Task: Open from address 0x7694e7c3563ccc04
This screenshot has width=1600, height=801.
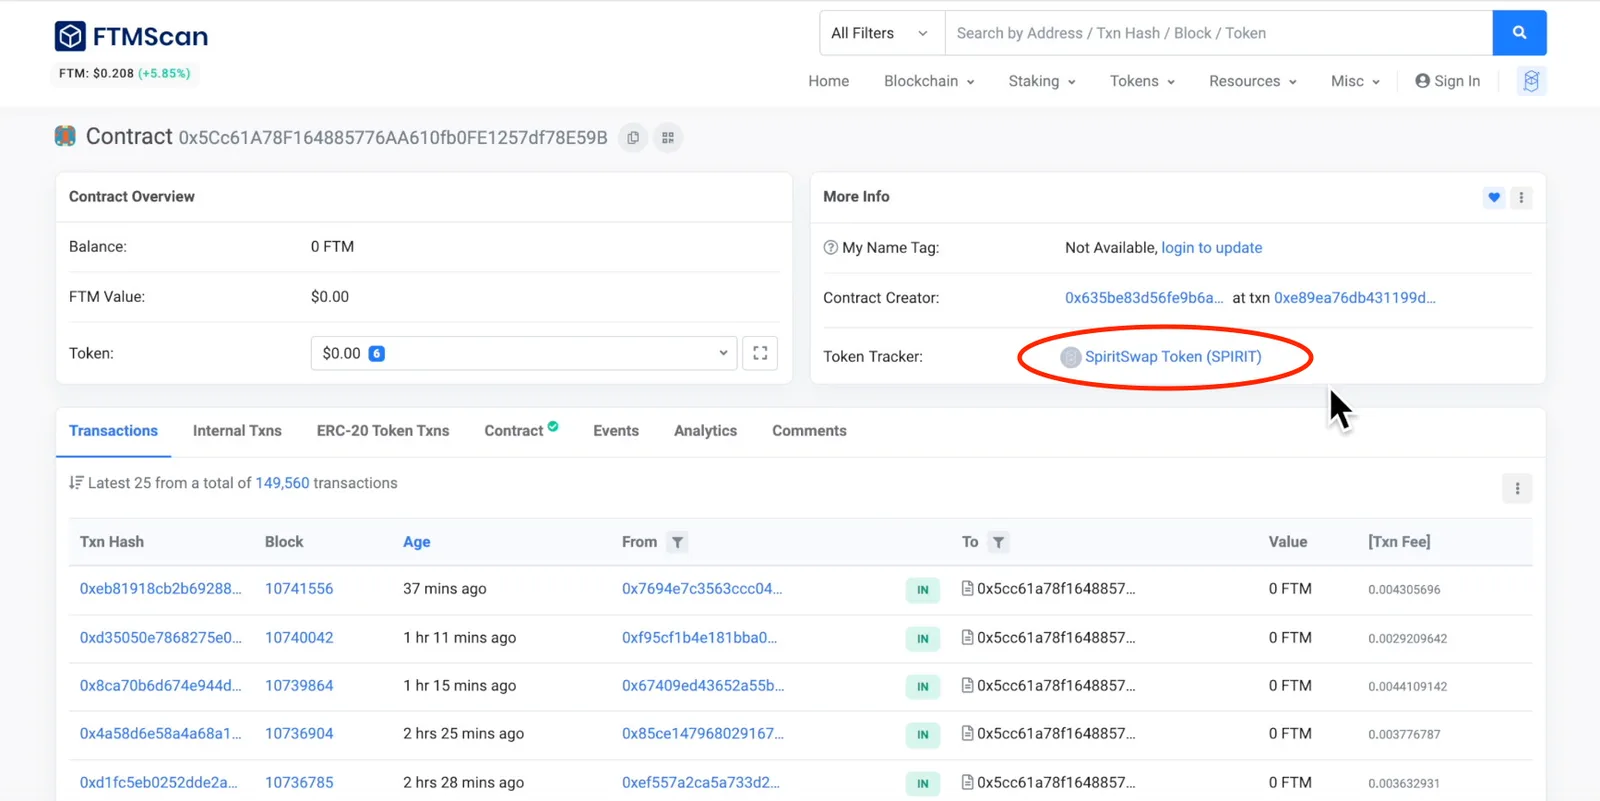Action: click(702, 589)
